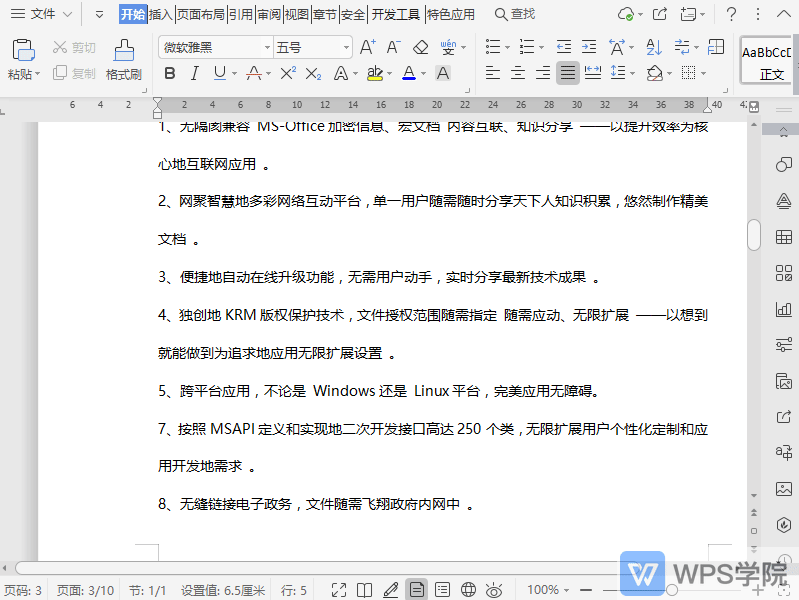Decrease paragraph indent
The image size is (799, 600).
[x=564, y=47]
